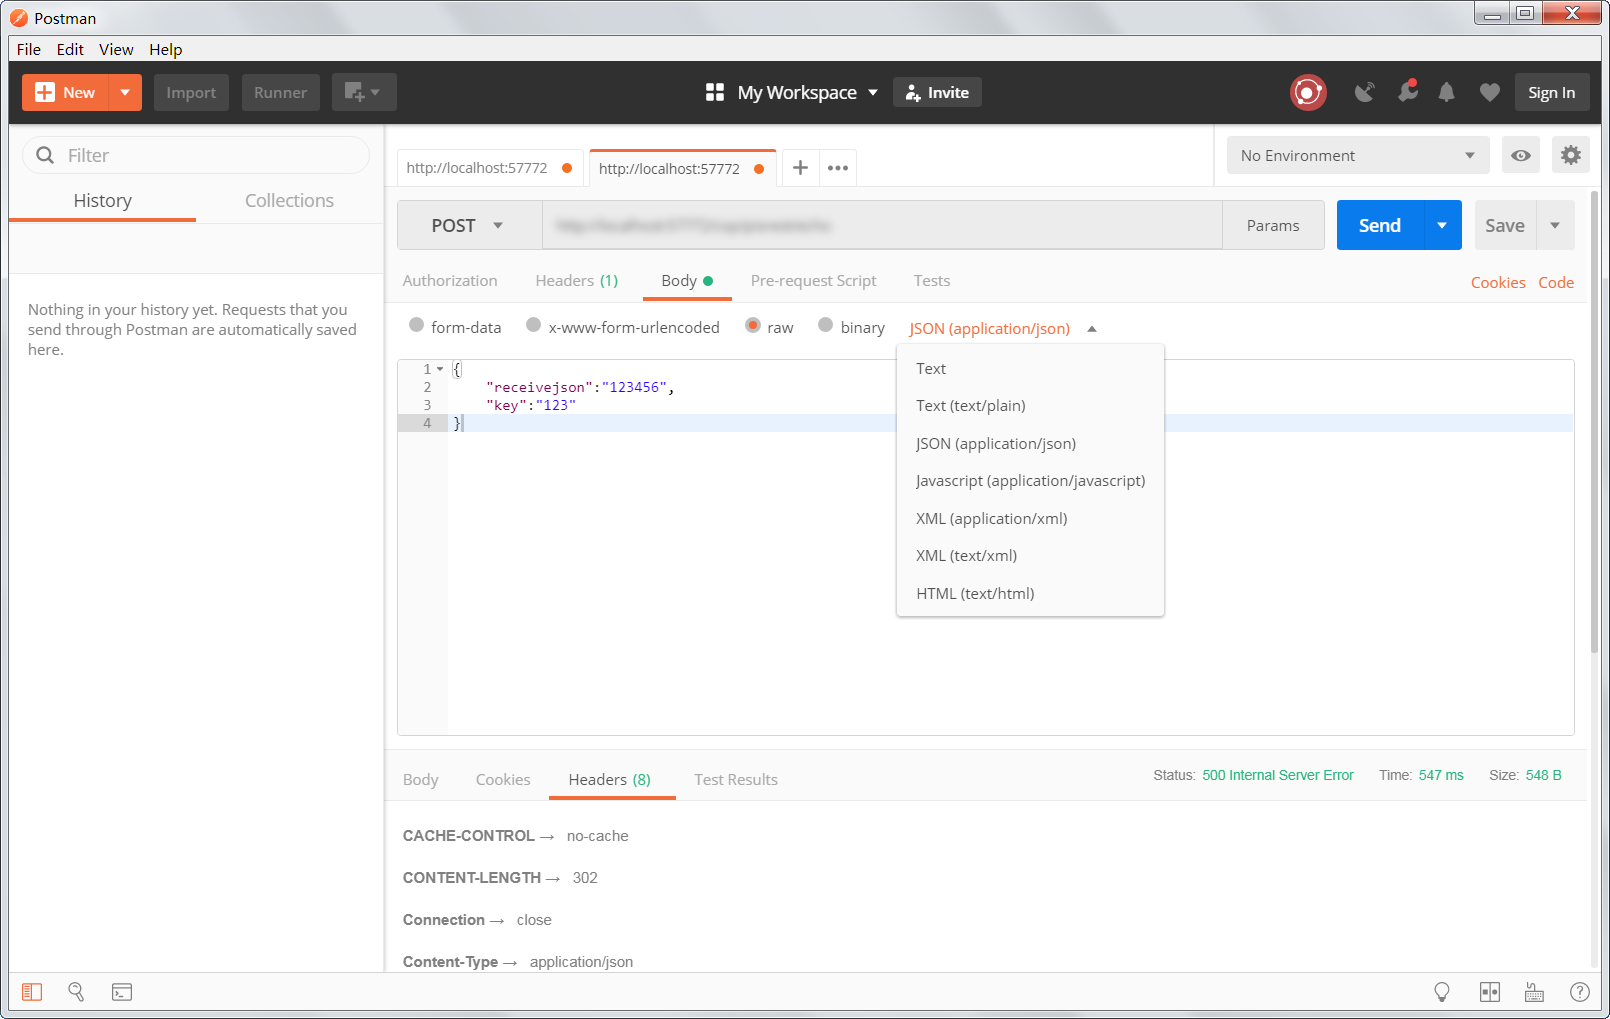This screenshot has height=1019, width=1610.
Task: Open settings wrench icon in header
Action: 1408,92
